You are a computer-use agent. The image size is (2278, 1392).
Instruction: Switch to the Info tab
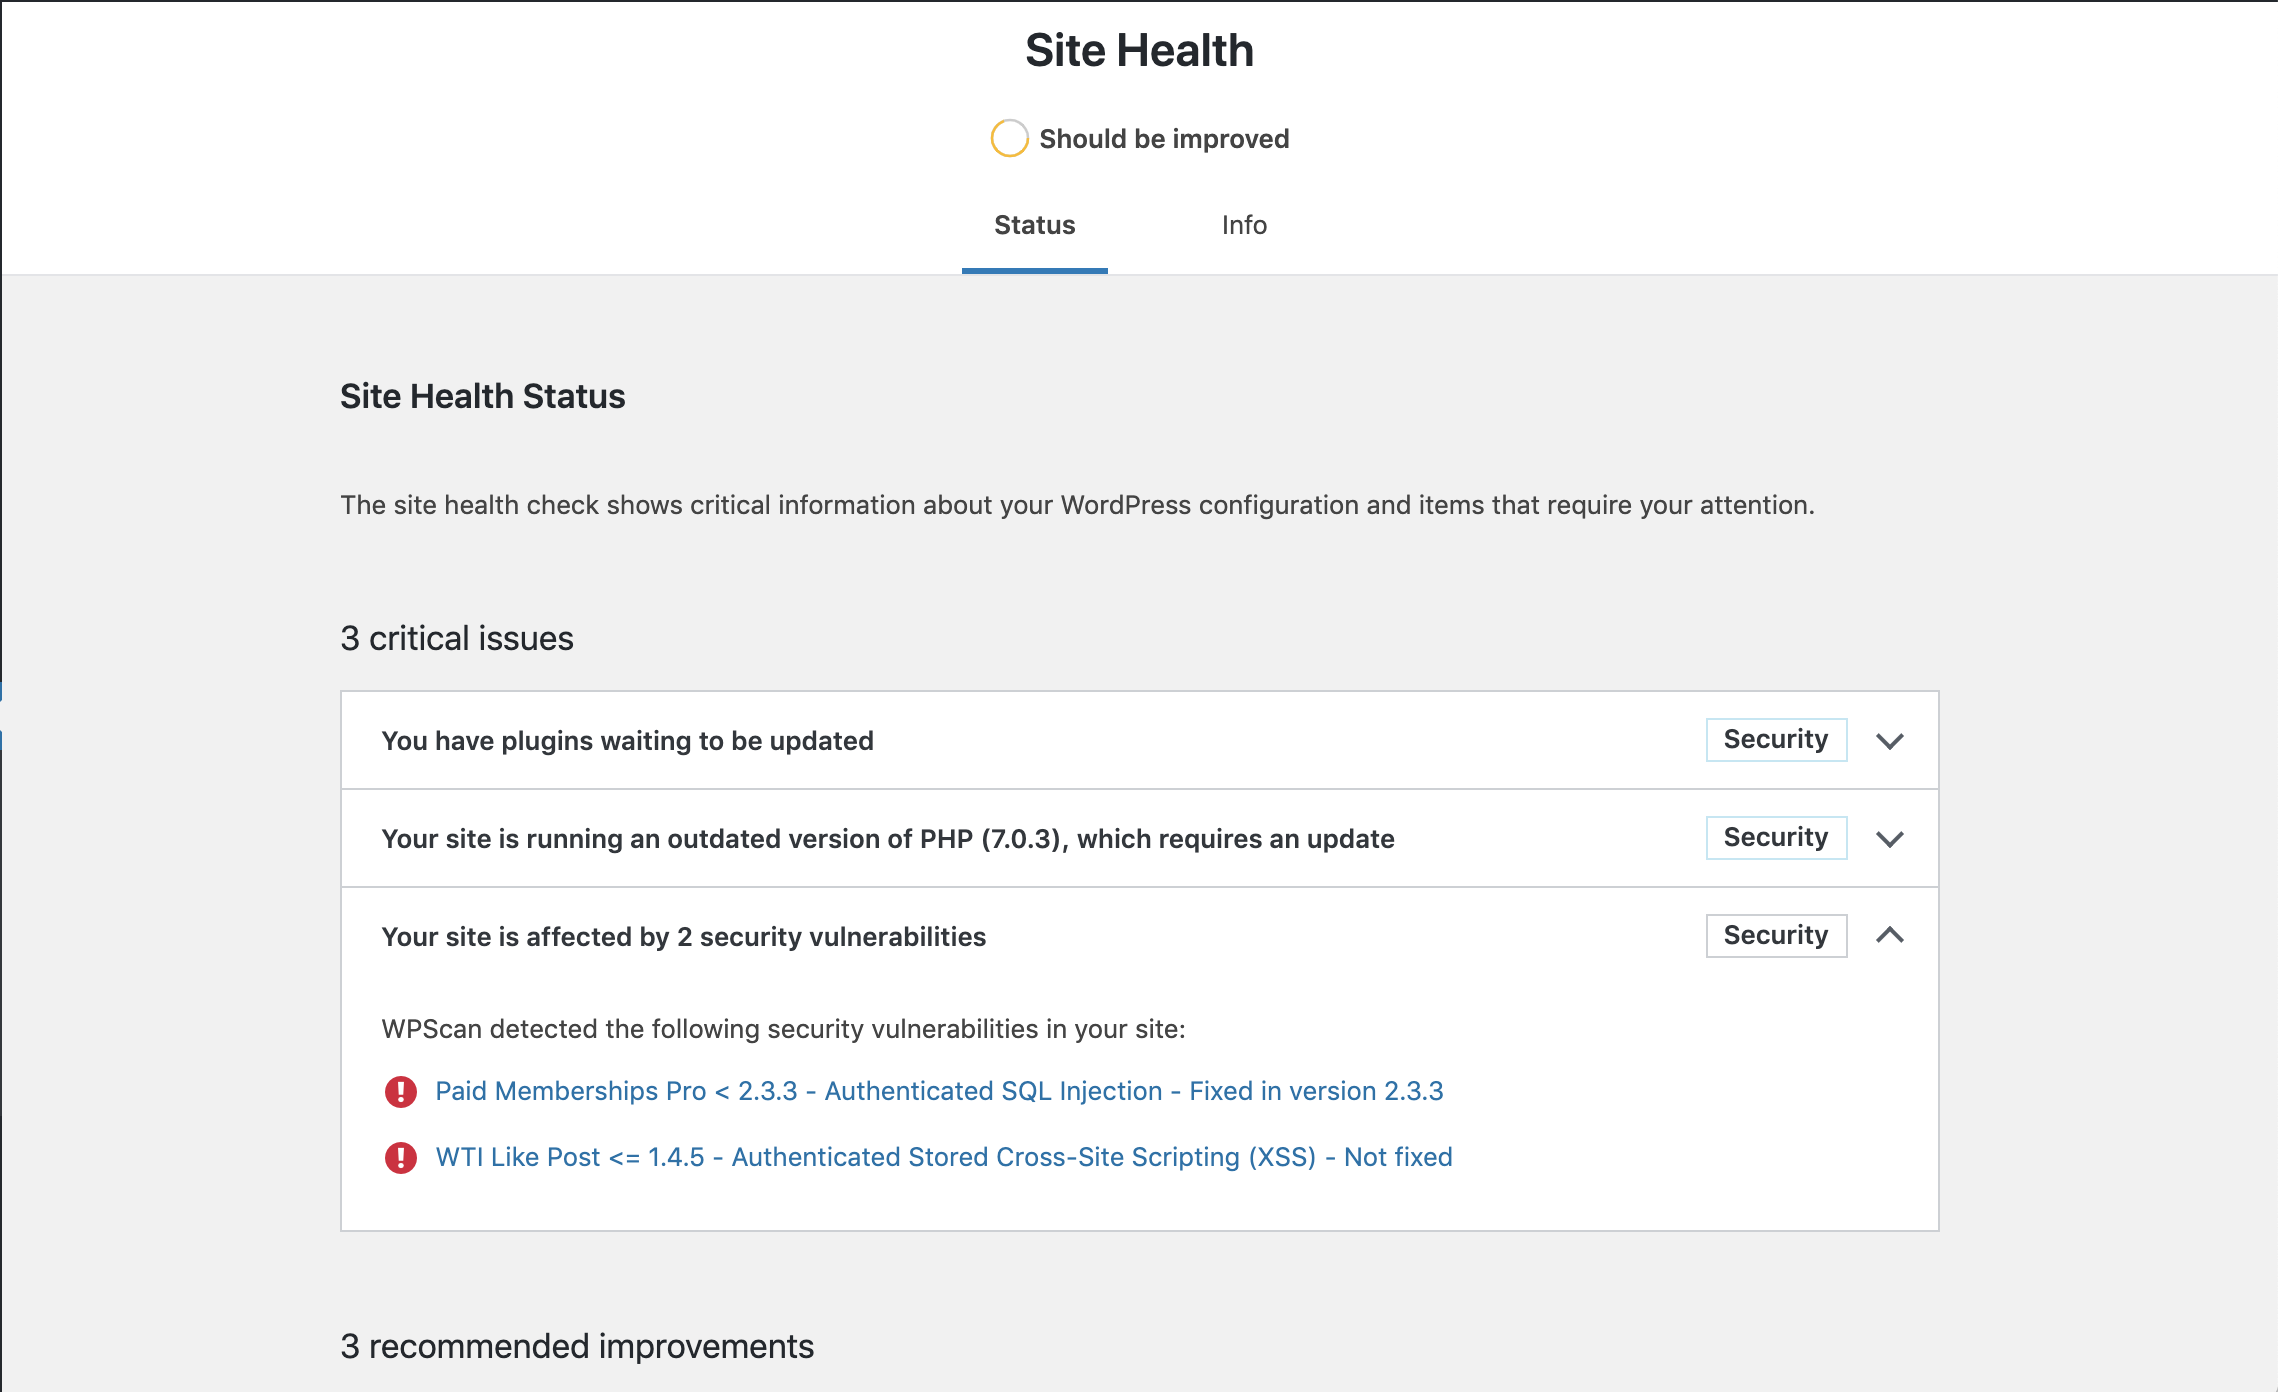(1244, 225)
